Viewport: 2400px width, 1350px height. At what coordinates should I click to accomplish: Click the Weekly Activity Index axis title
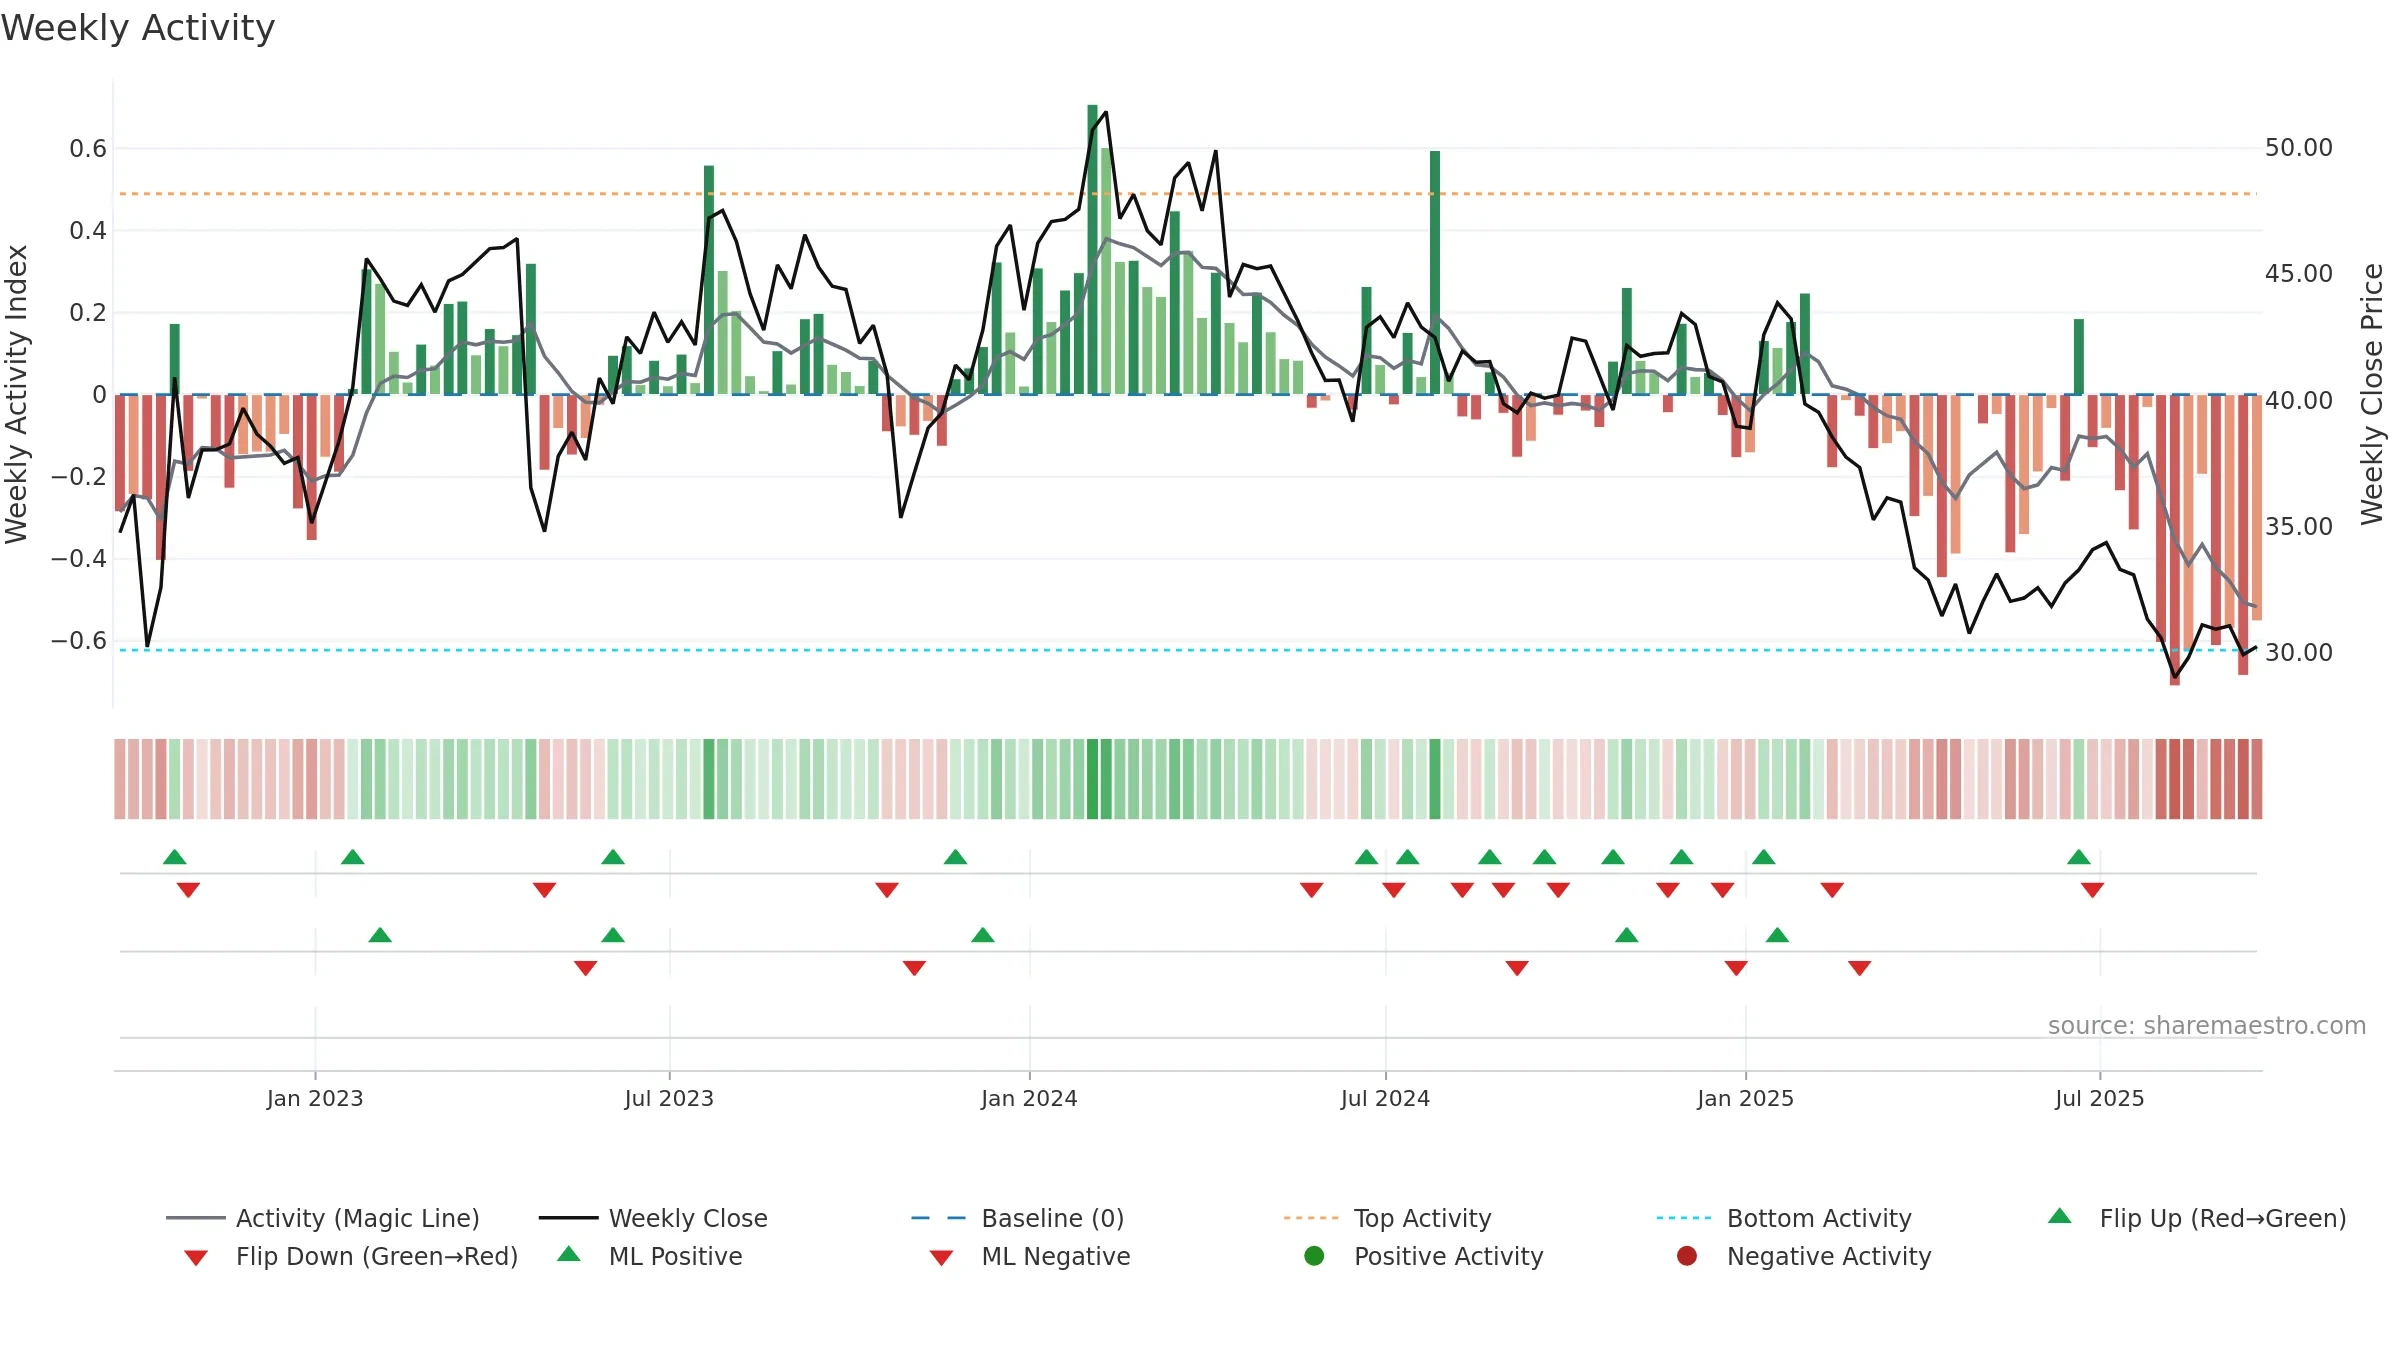pos(16,394)
